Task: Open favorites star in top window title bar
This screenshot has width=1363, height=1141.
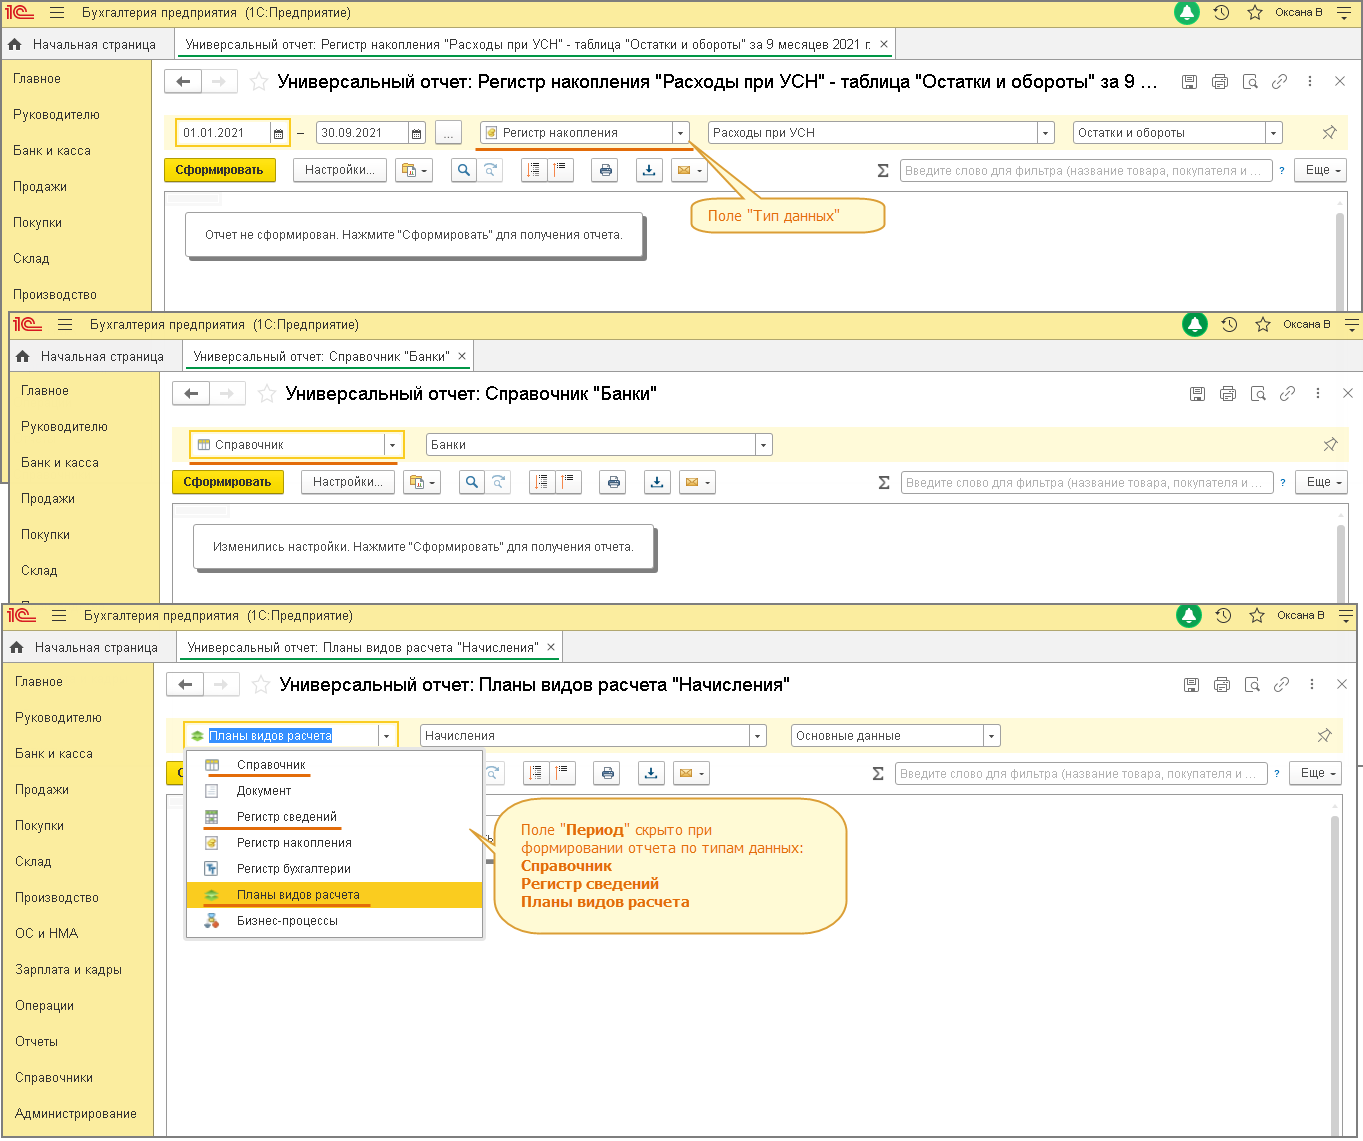Action: pos(1255,13)
